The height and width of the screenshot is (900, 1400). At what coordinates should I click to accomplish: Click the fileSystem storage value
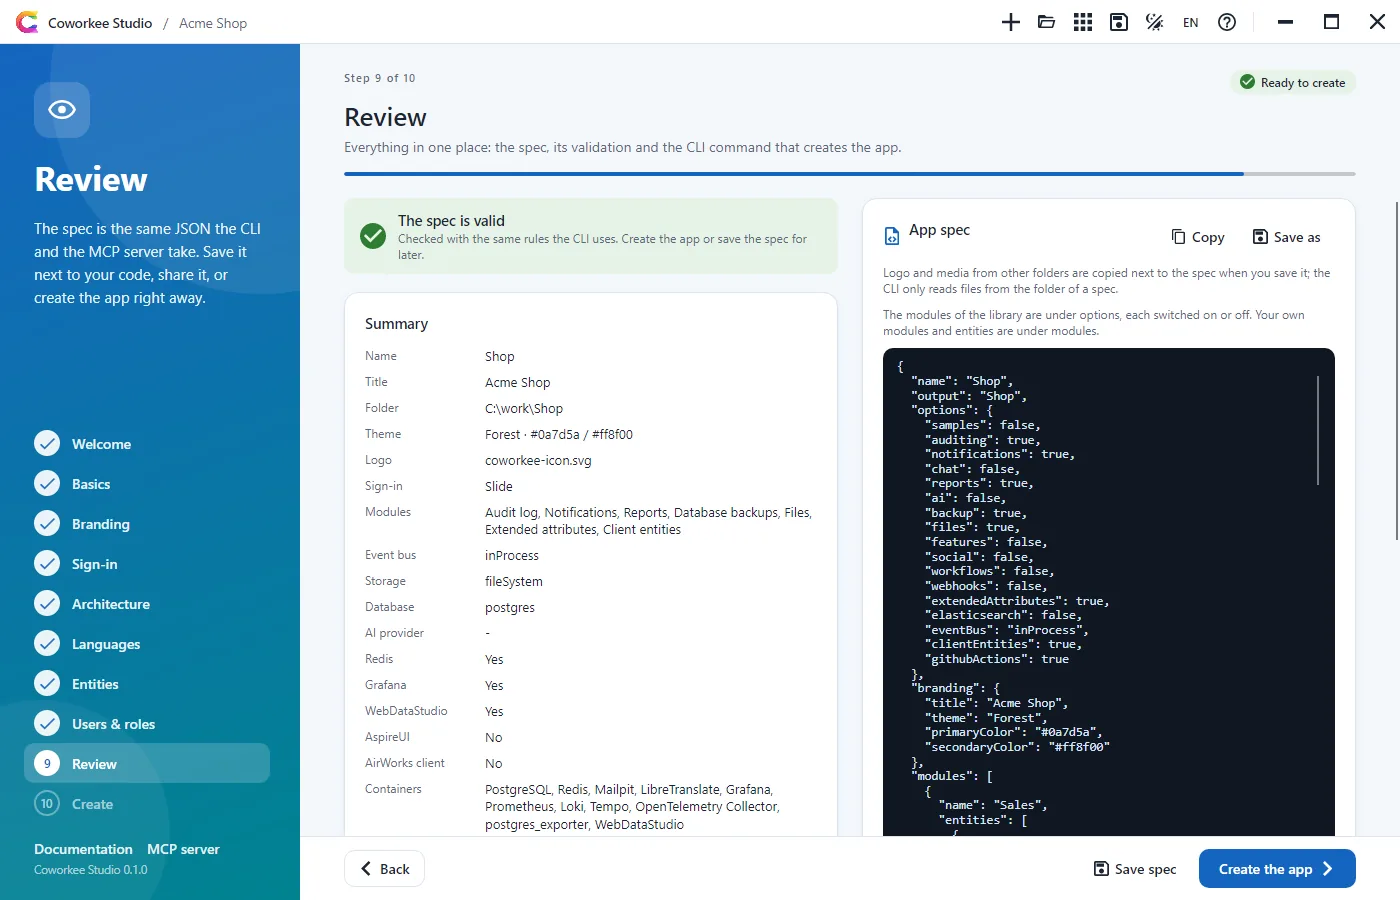(x=514, y=581)
